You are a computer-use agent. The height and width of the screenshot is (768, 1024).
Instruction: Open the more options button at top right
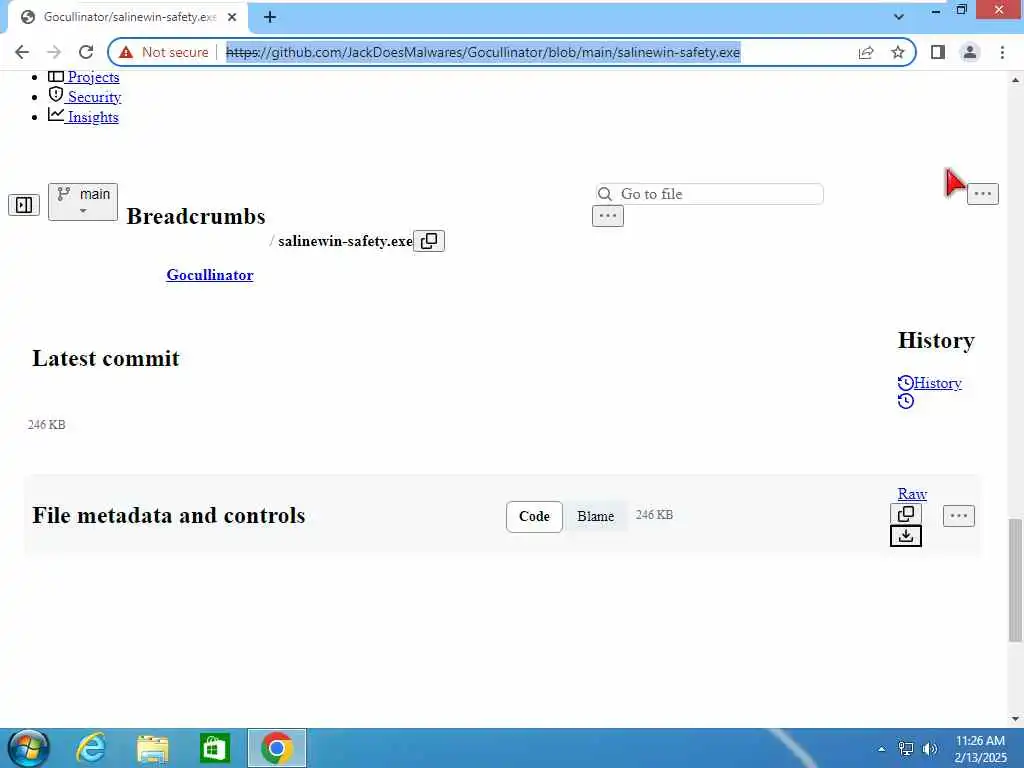(x=983, y=194)
